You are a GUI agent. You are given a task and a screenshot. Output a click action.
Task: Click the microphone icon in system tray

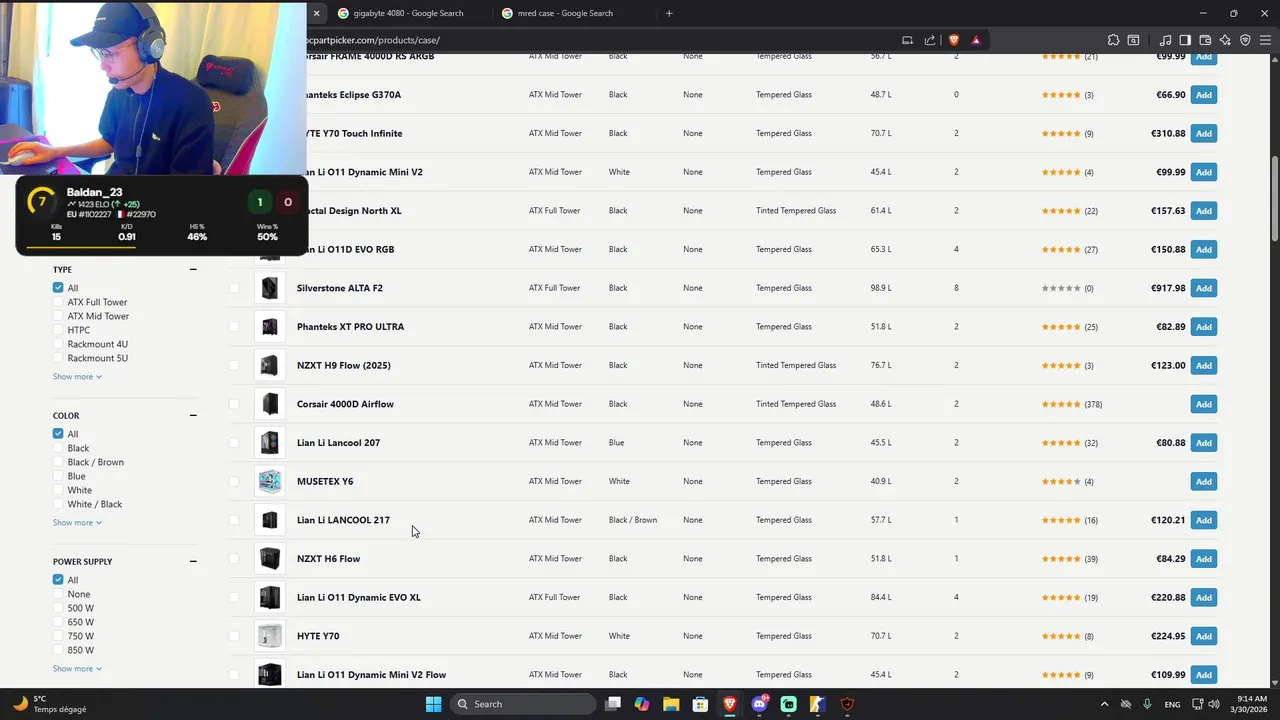(1147, 704)
